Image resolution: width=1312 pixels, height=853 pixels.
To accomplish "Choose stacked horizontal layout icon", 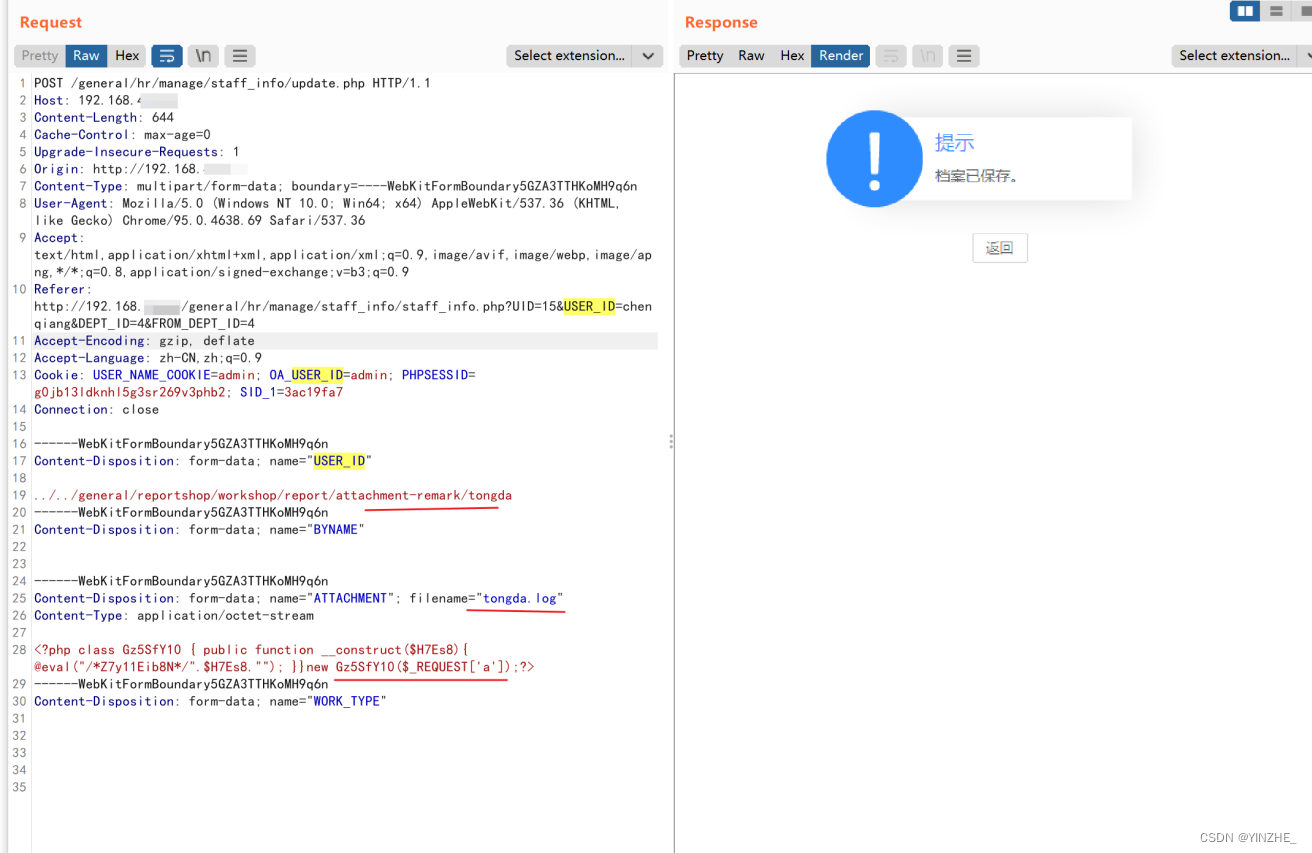I will click(1276, 11).
